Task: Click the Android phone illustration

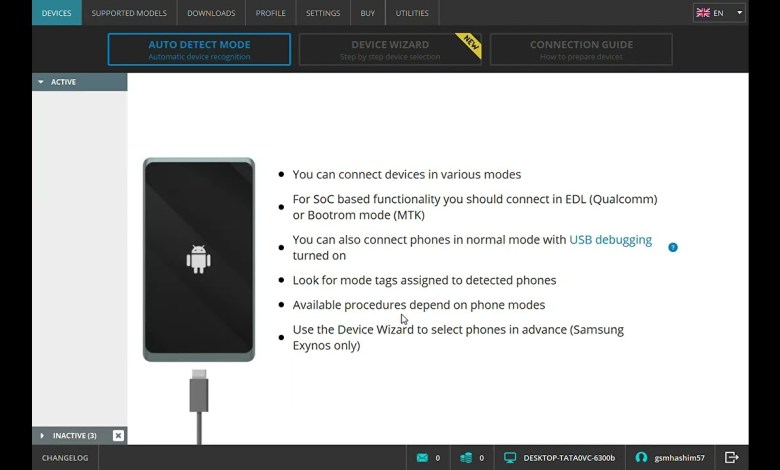Action: point(199,259)
